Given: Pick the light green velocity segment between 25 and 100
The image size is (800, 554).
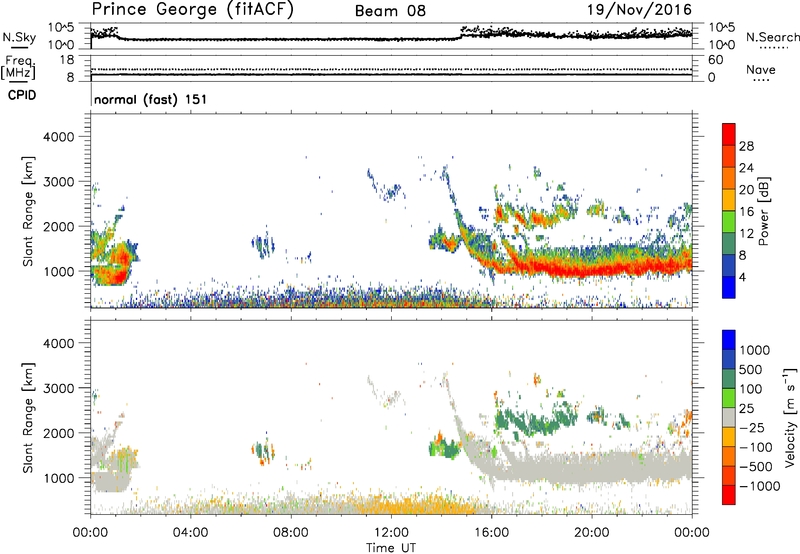Looking at the screenshot, I should tap(729, 398).
